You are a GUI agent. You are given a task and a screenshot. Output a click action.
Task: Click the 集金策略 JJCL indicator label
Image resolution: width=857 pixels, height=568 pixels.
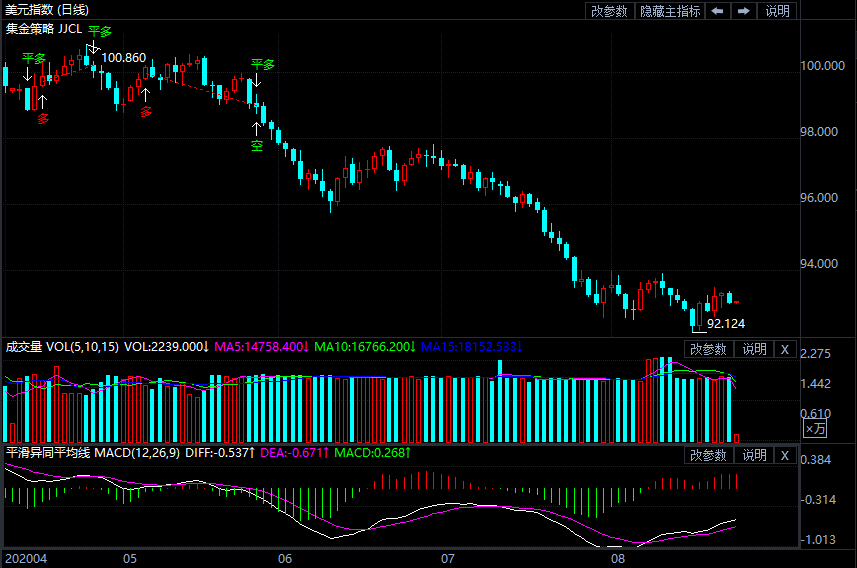[x=44, y=29]
